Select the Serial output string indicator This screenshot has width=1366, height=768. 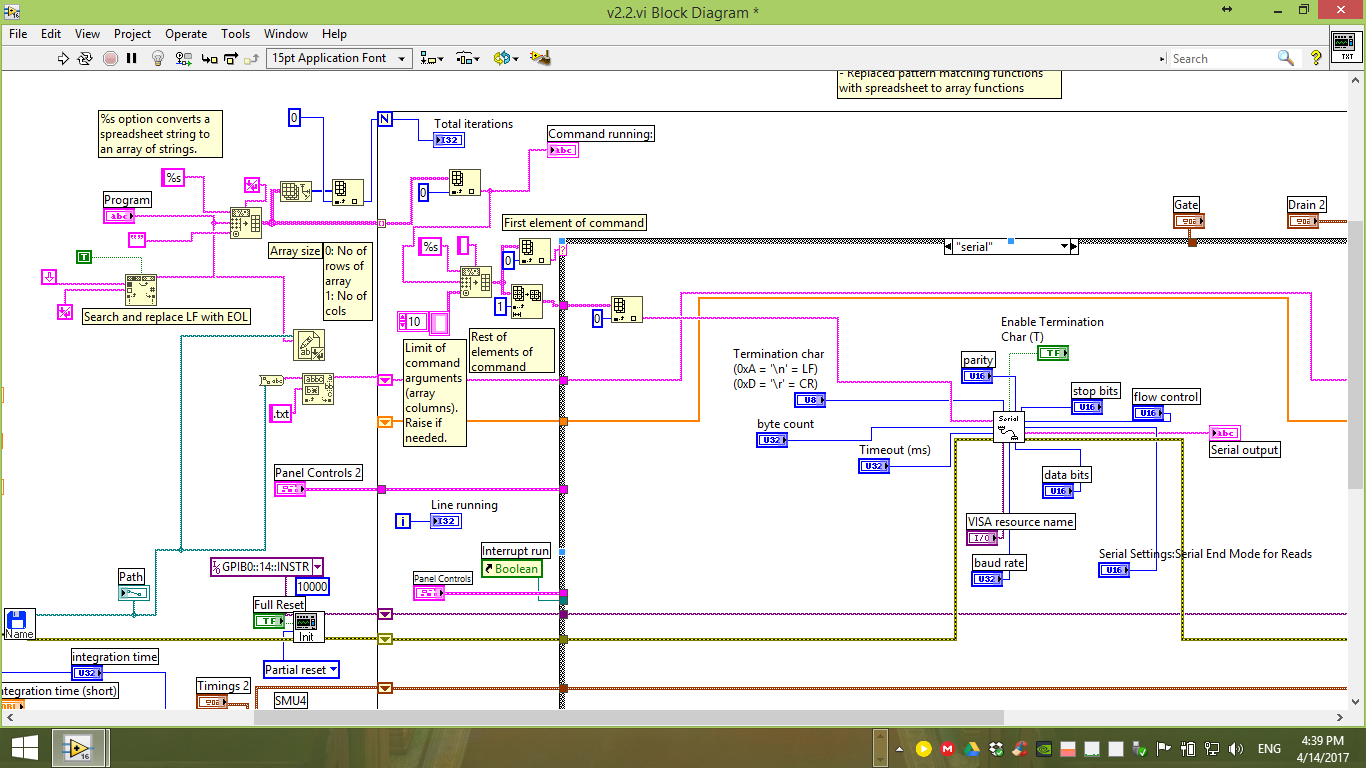pos(1225,432)
